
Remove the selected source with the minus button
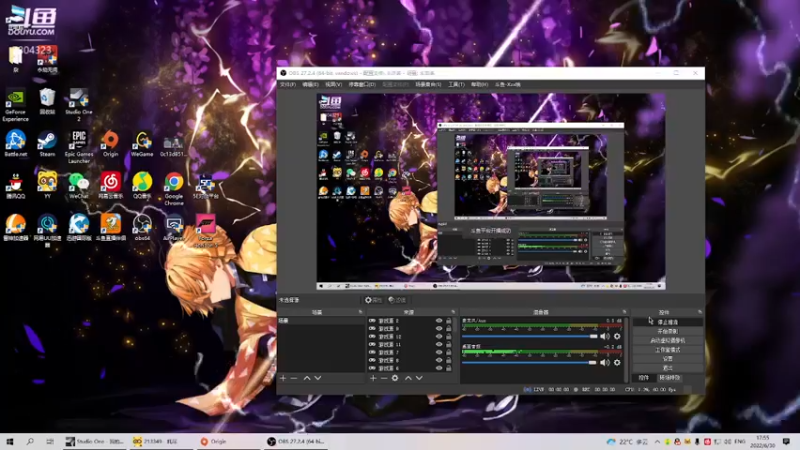[x=384, y=378]
